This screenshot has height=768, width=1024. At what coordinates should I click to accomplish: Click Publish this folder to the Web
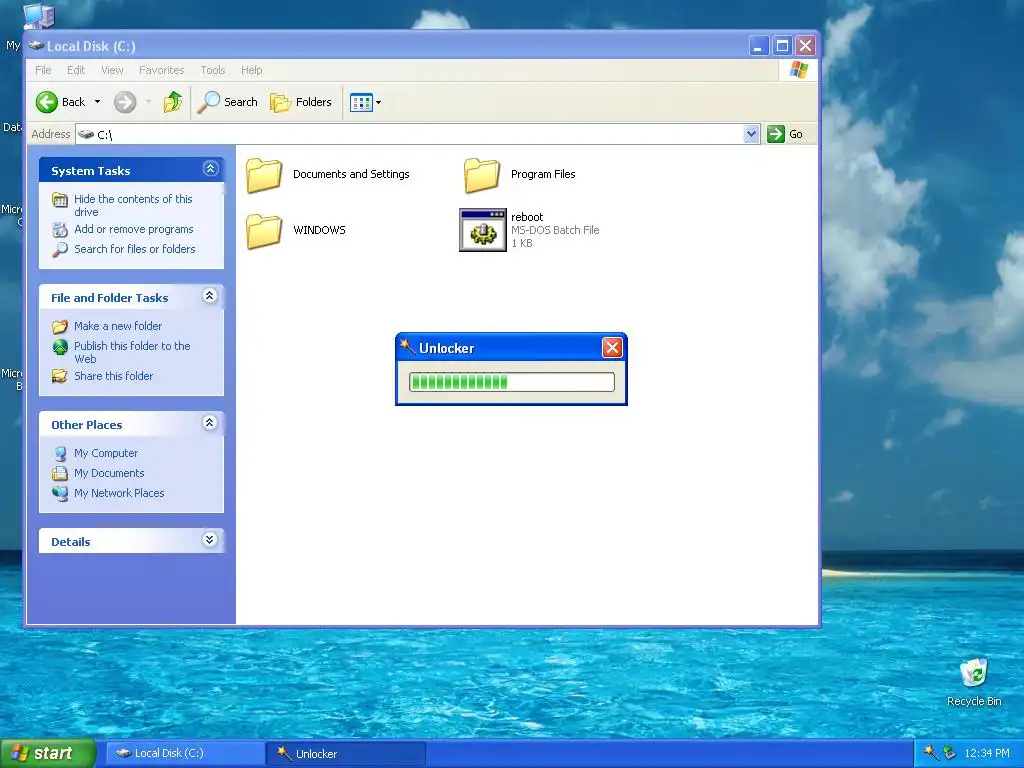tap(132, 352)
